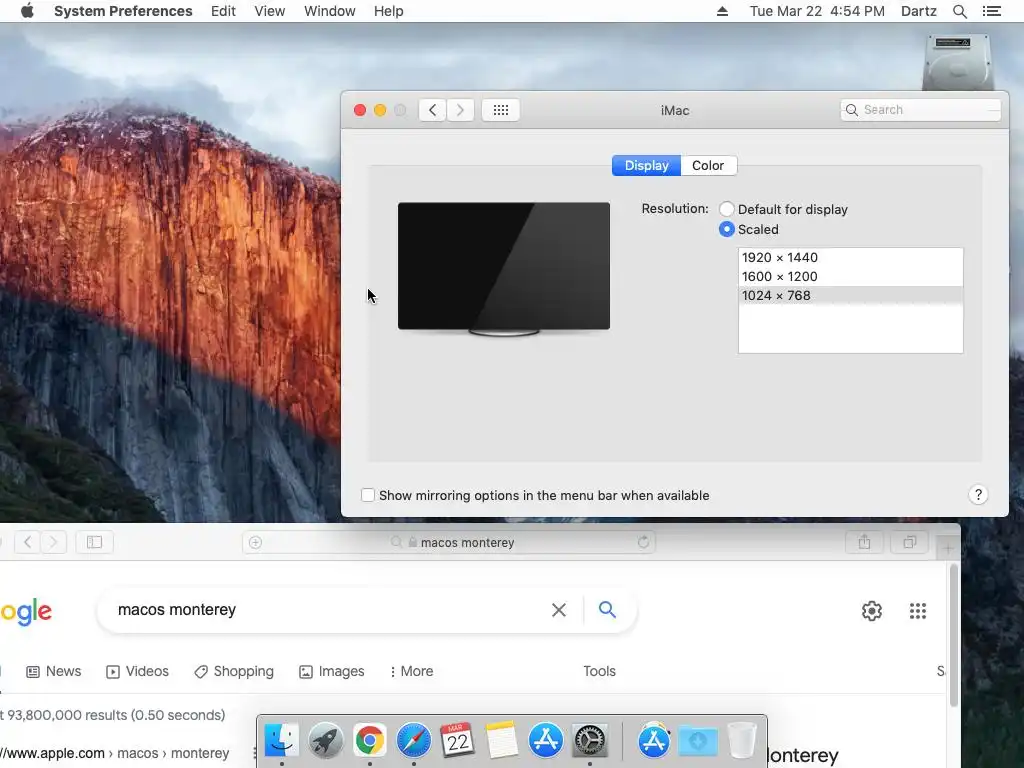The width and height of the screenshot is (1024, 768).
Task: Click the display preview image
Action: (x=504, y=268)
